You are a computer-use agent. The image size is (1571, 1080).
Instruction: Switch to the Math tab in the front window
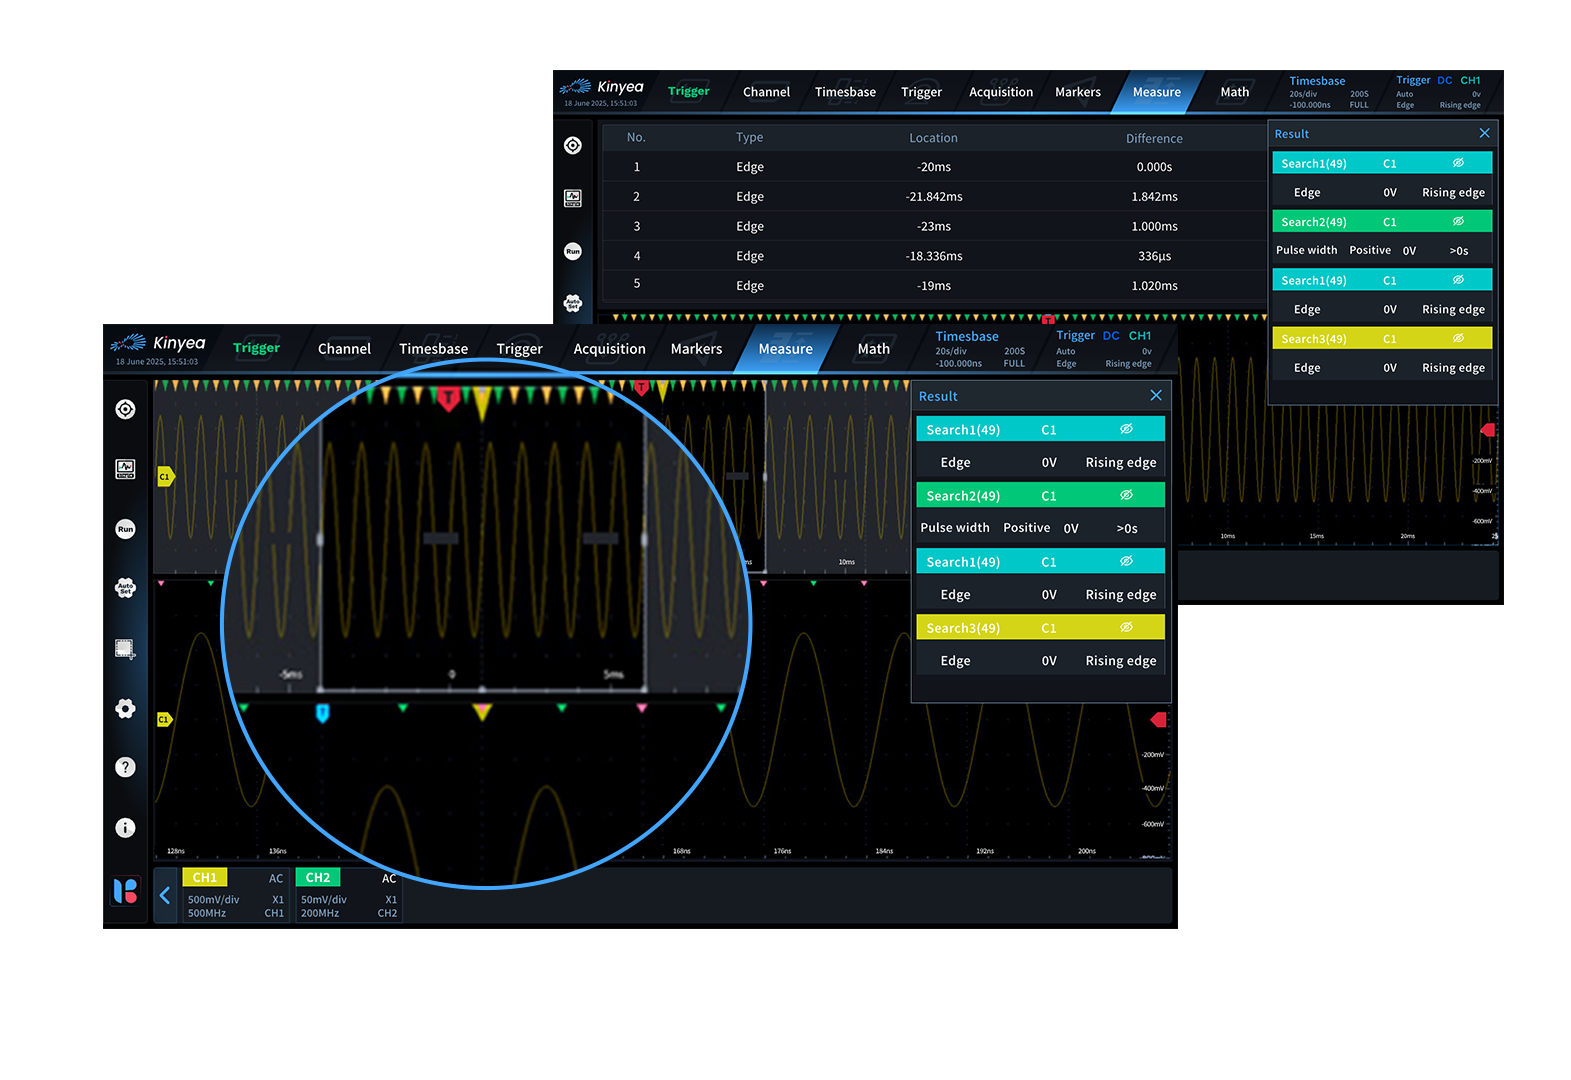873,349
